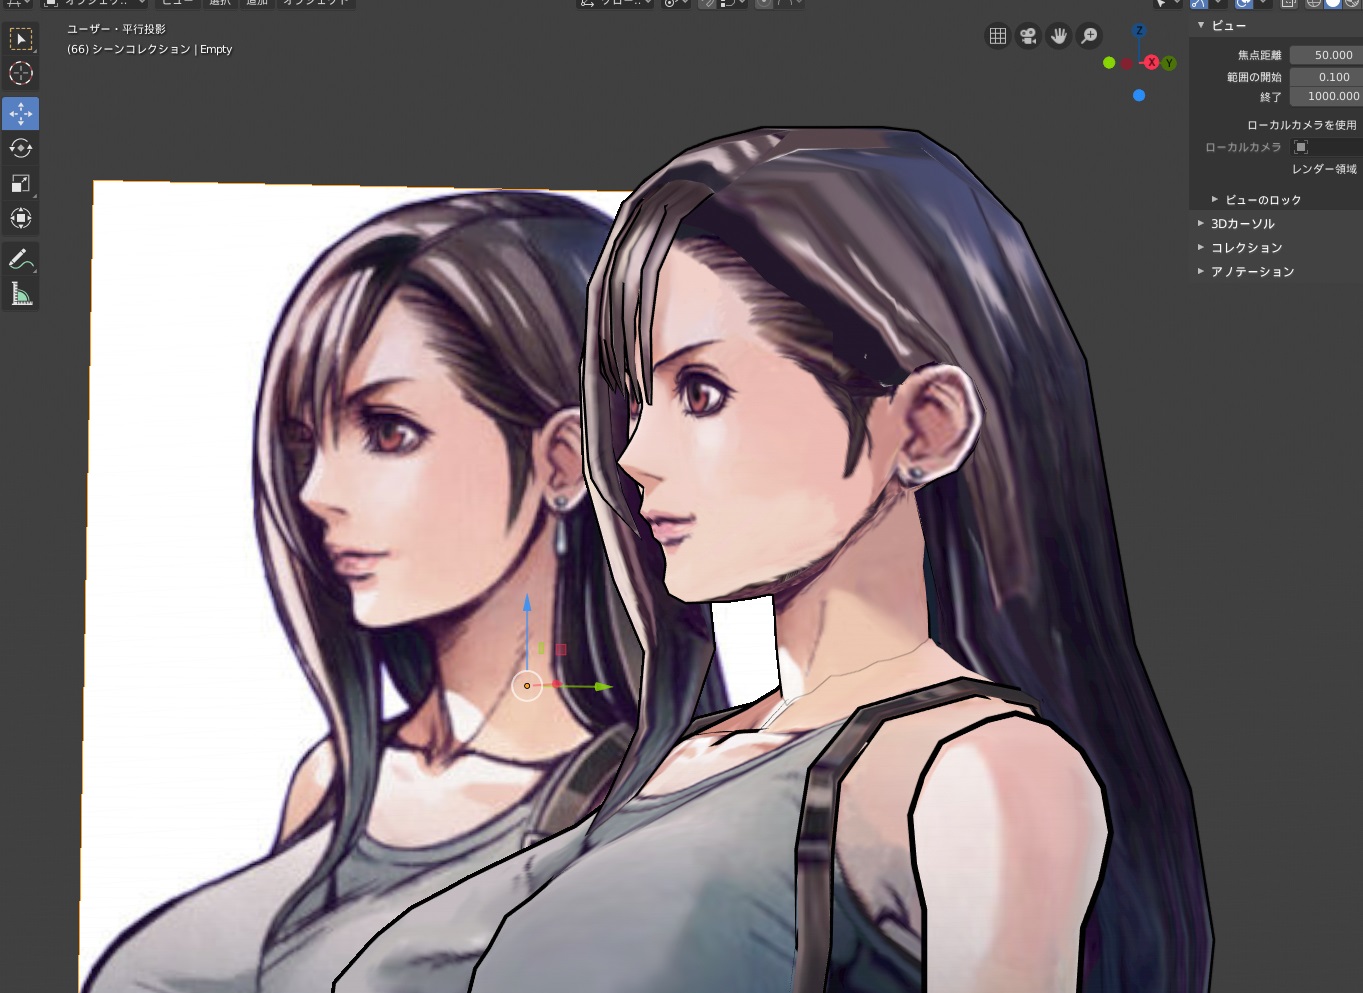Click the white circle at move gizmo center

[527, 686]
